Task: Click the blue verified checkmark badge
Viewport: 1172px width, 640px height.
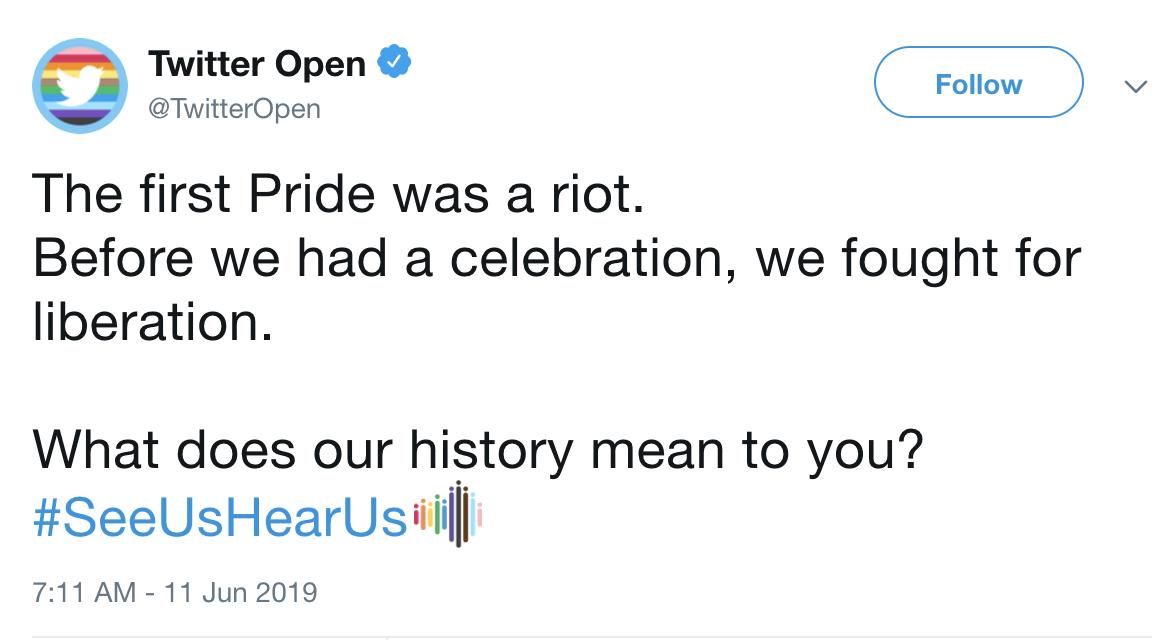Action: [x=394, y=62]
